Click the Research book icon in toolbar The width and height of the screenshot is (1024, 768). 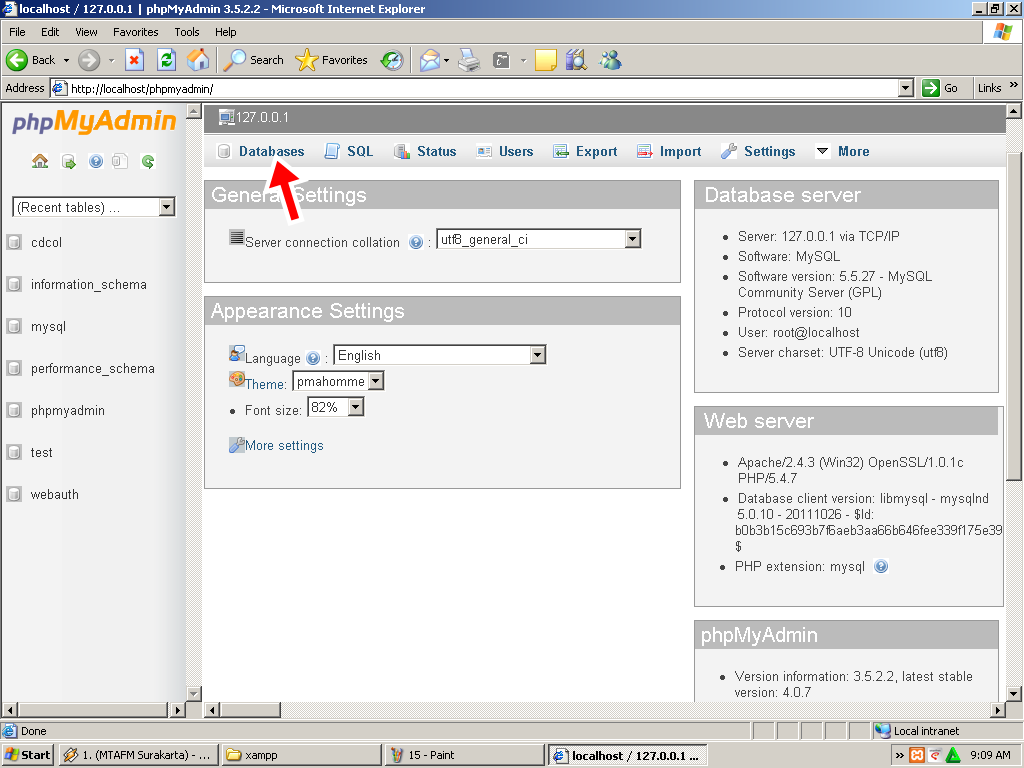(576, 60)
